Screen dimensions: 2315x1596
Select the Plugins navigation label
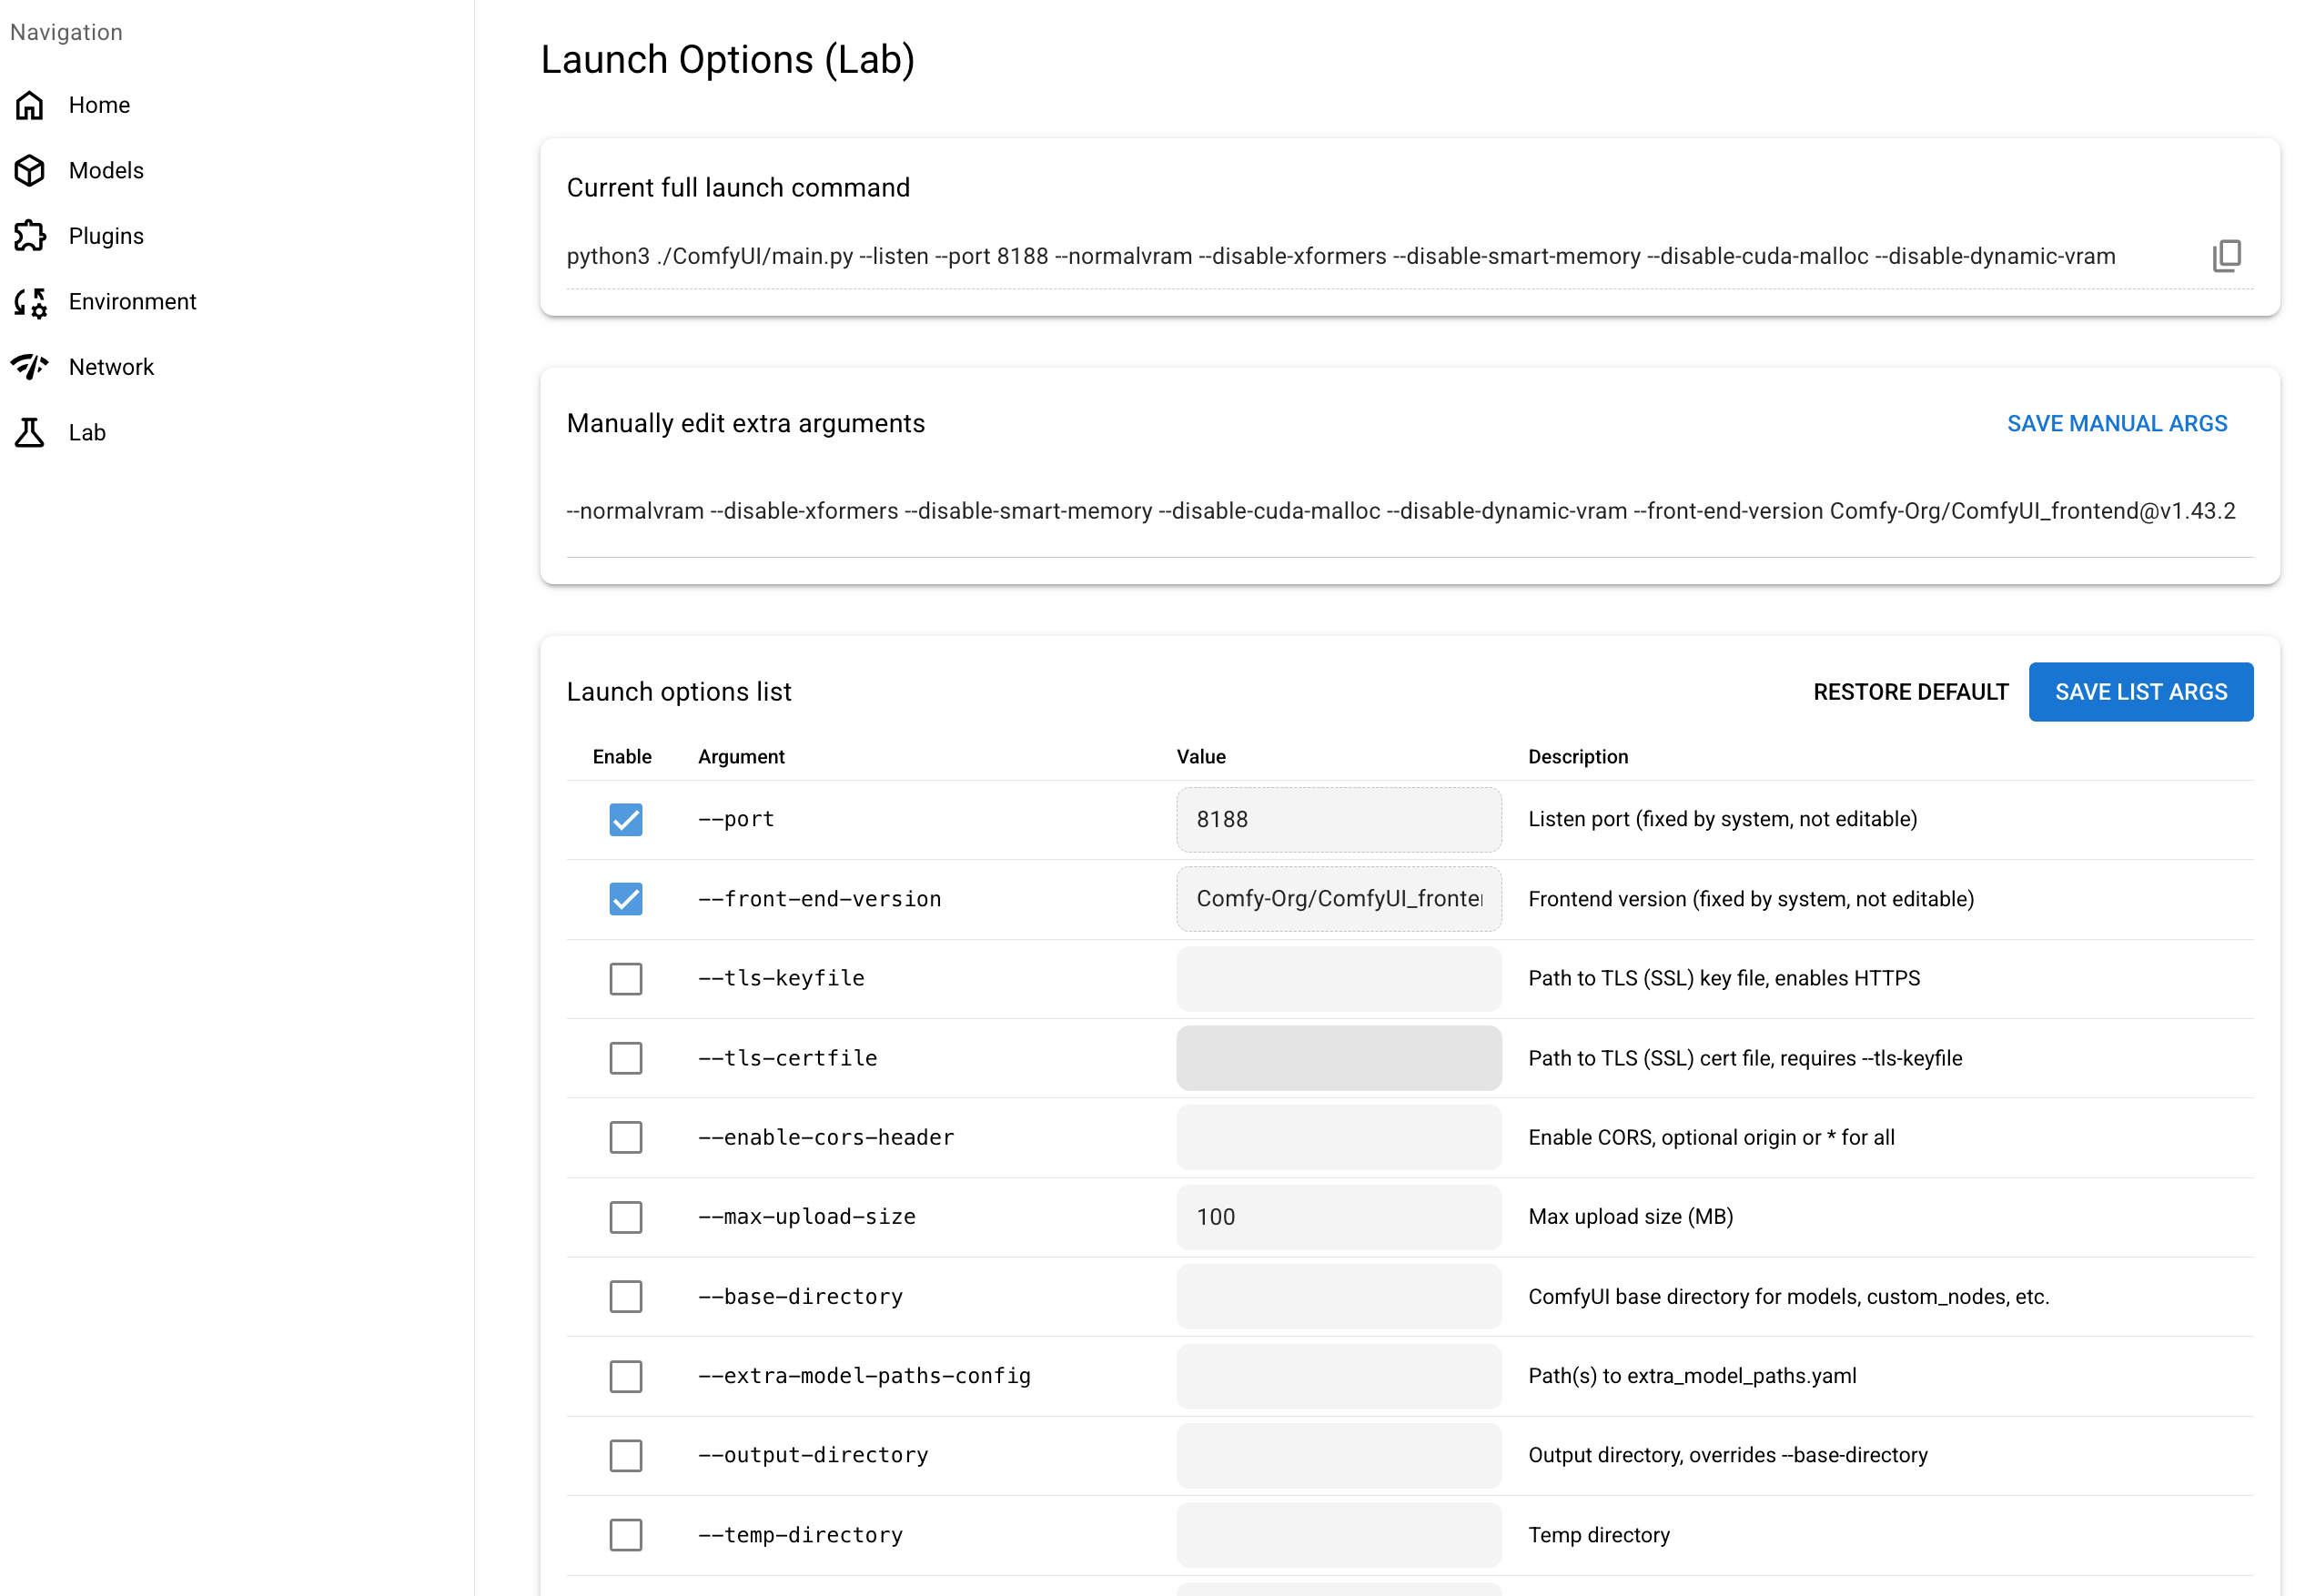(106, 236)
